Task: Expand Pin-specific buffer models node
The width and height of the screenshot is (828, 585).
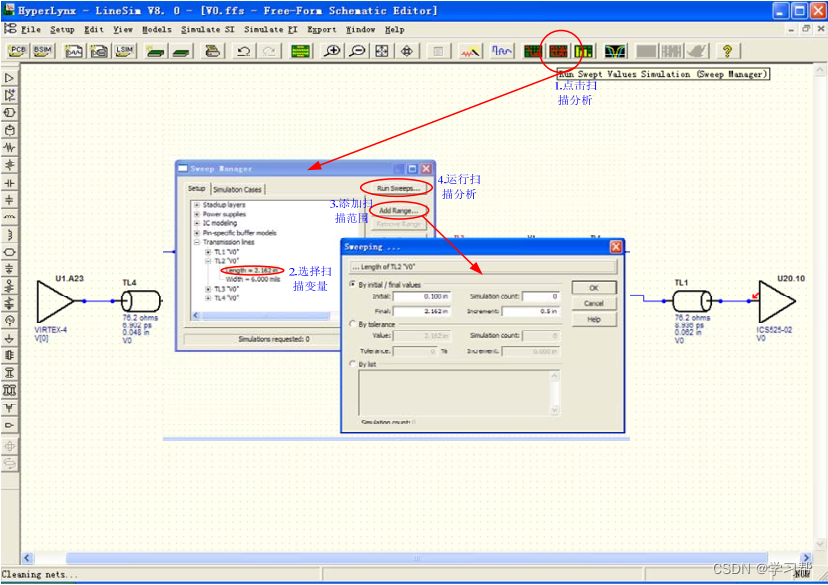Action: click(x=196, y=232)
